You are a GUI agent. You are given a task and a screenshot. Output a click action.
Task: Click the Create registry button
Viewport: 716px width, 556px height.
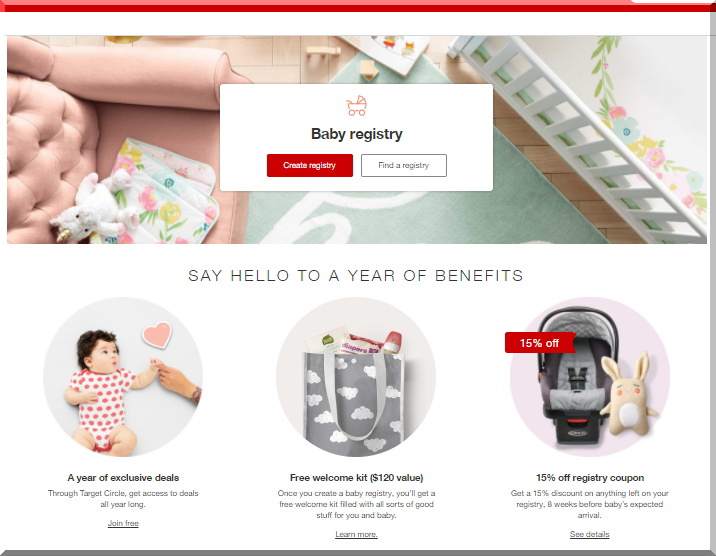(x=310, y=165)
